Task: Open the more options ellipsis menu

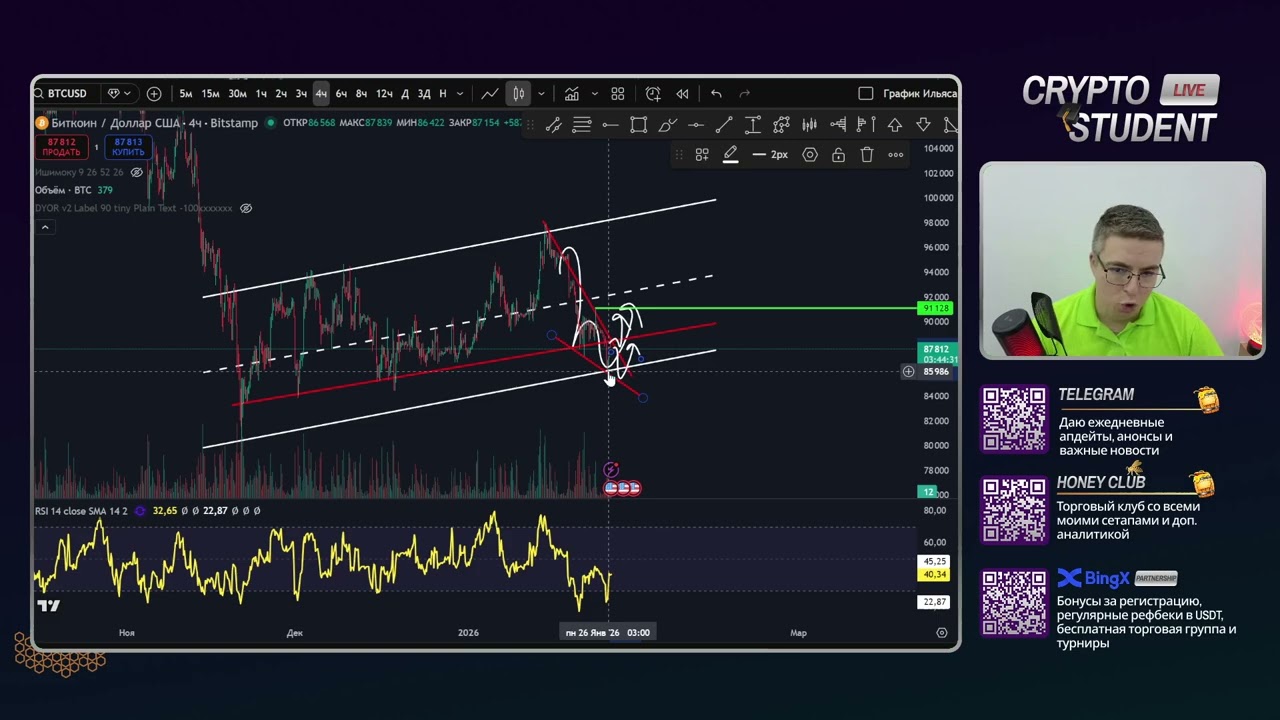Action: pyautogui.click(x=896, y=155)
